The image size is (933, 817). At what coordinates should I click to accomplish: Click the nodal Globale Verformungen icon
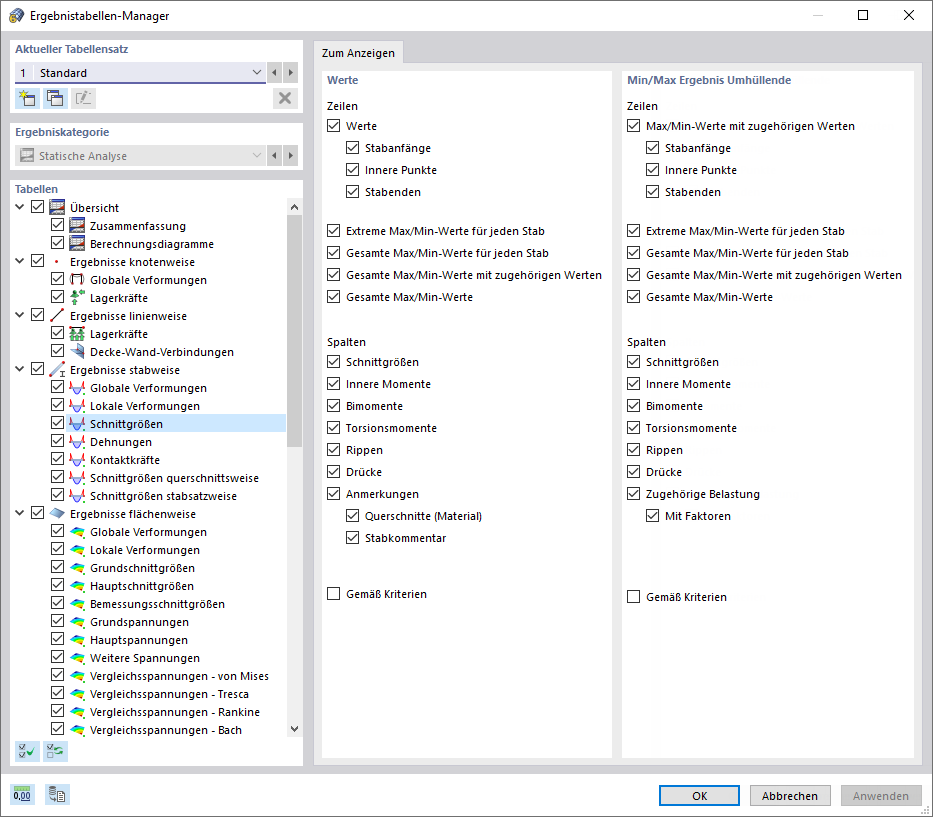(77, 280)
